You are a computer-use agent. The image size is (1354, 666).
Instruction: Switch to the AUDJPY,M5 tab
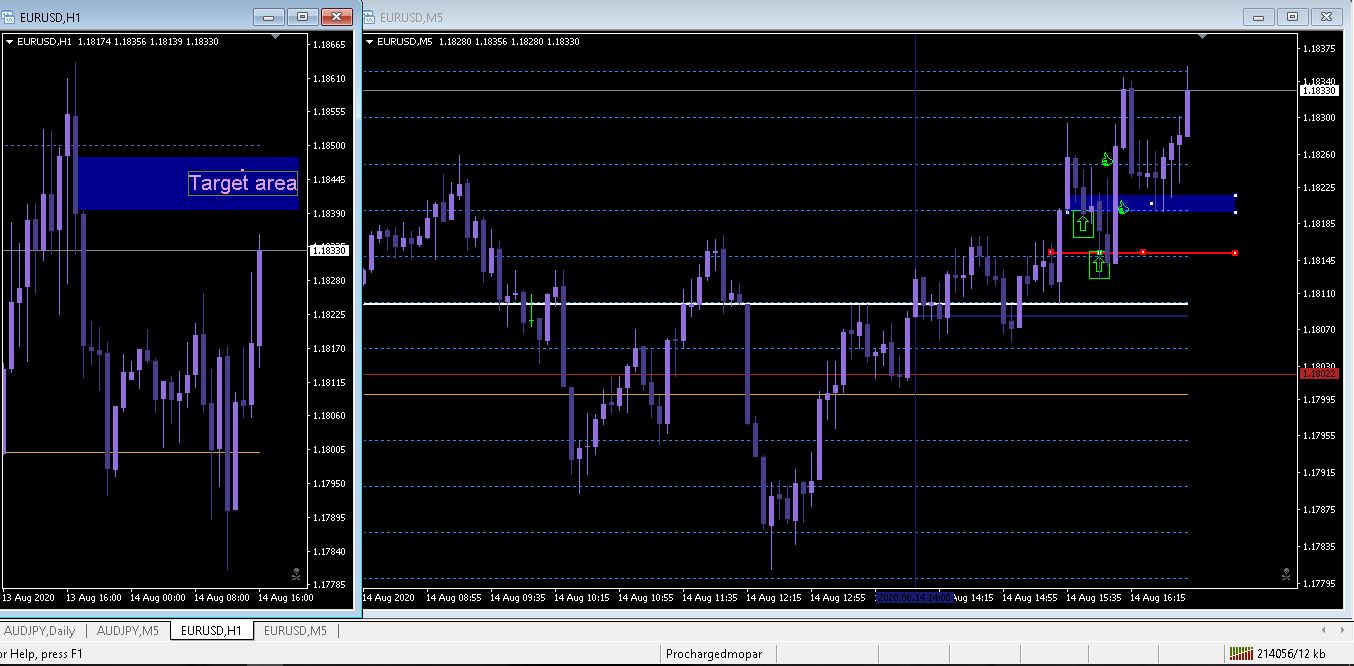pos(126,631)
